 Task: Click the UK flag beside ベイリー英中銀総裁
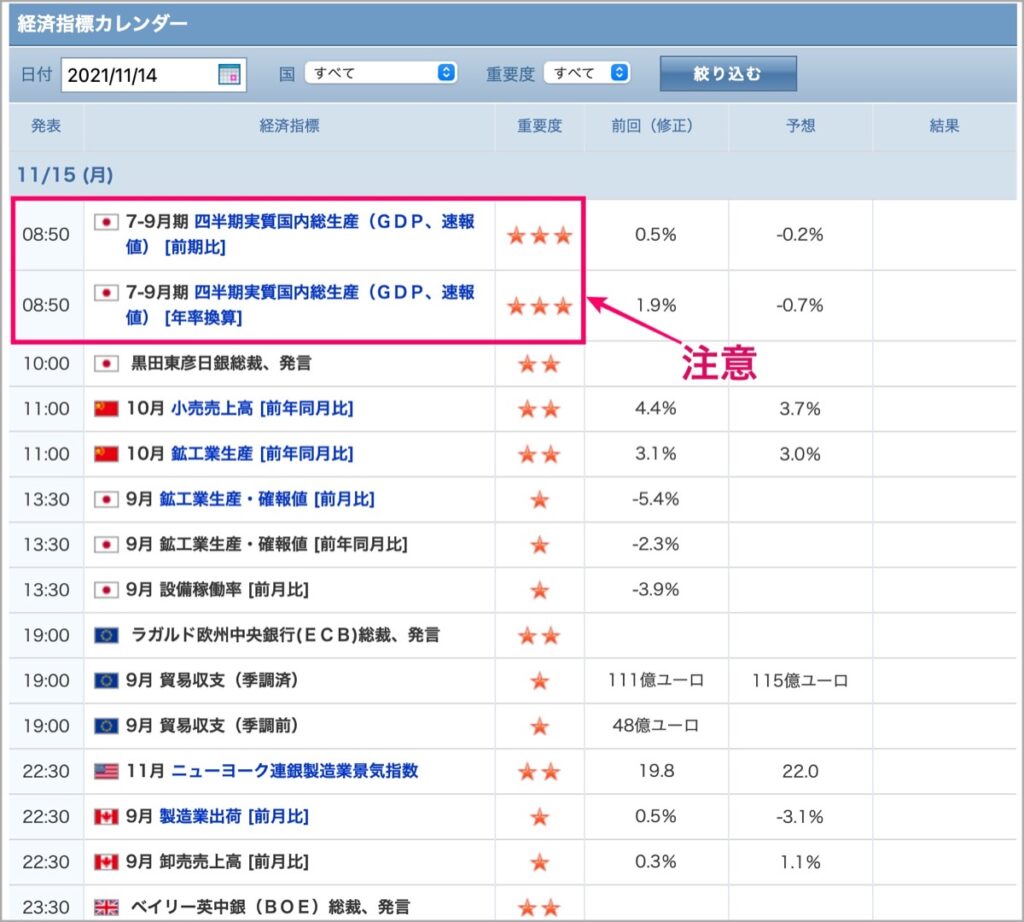(106, 907)
